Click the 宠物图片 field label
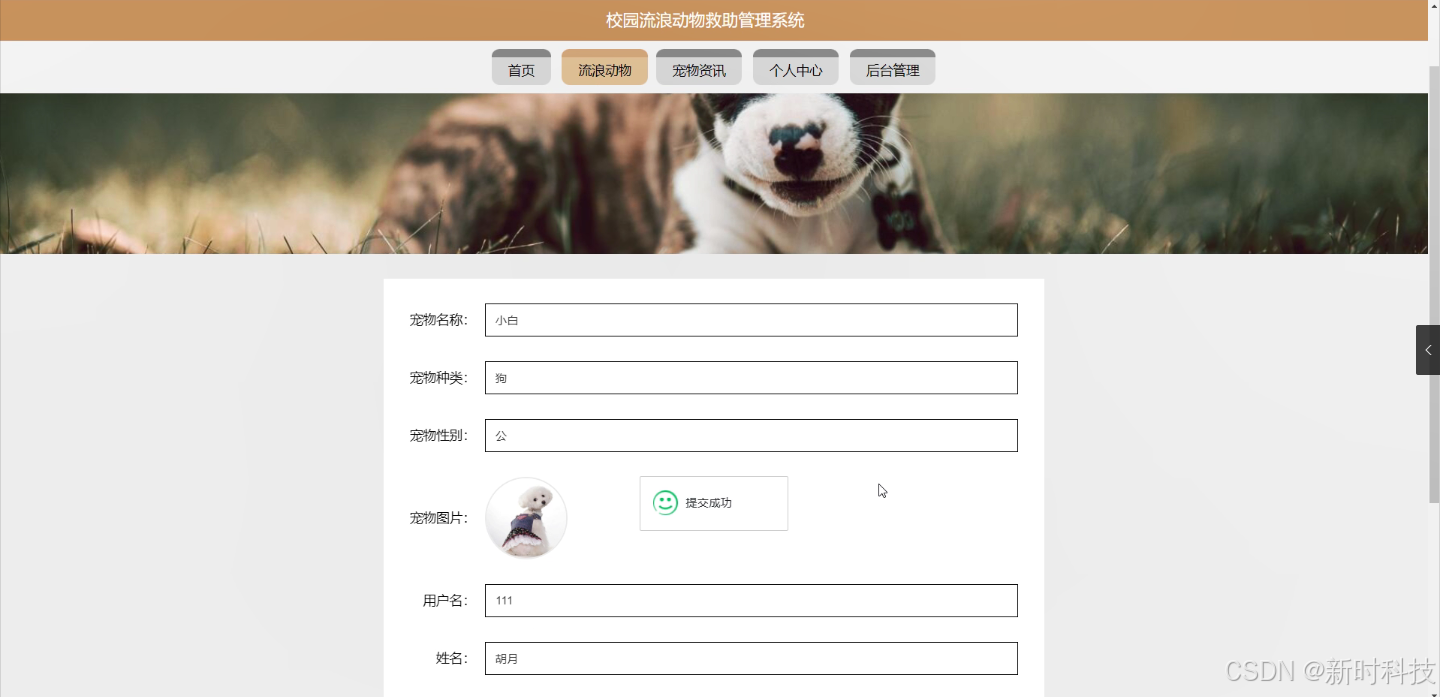 tap(438, 518)
